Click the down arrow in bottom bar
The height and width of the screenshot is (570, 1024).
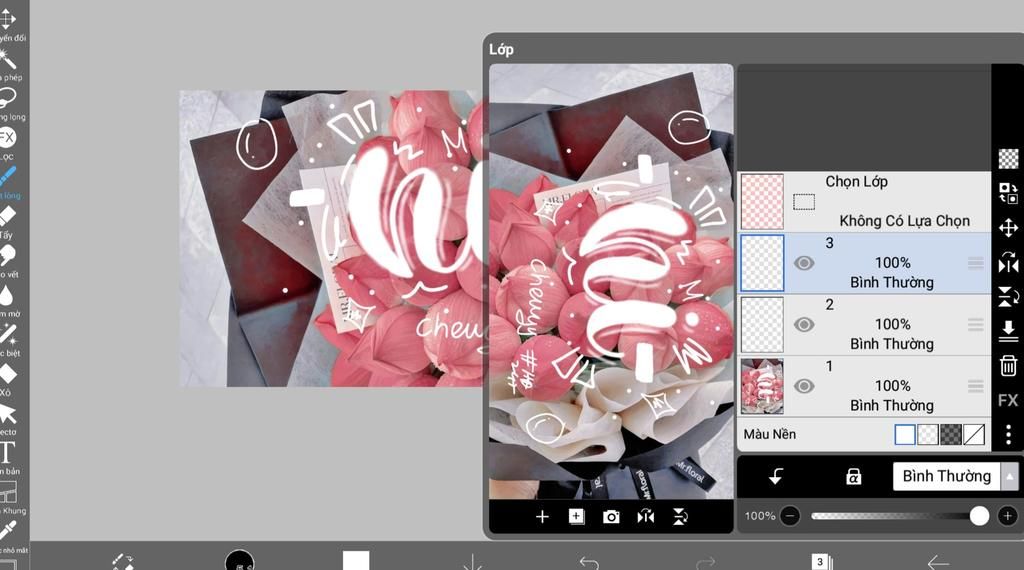tap(472, 562)
